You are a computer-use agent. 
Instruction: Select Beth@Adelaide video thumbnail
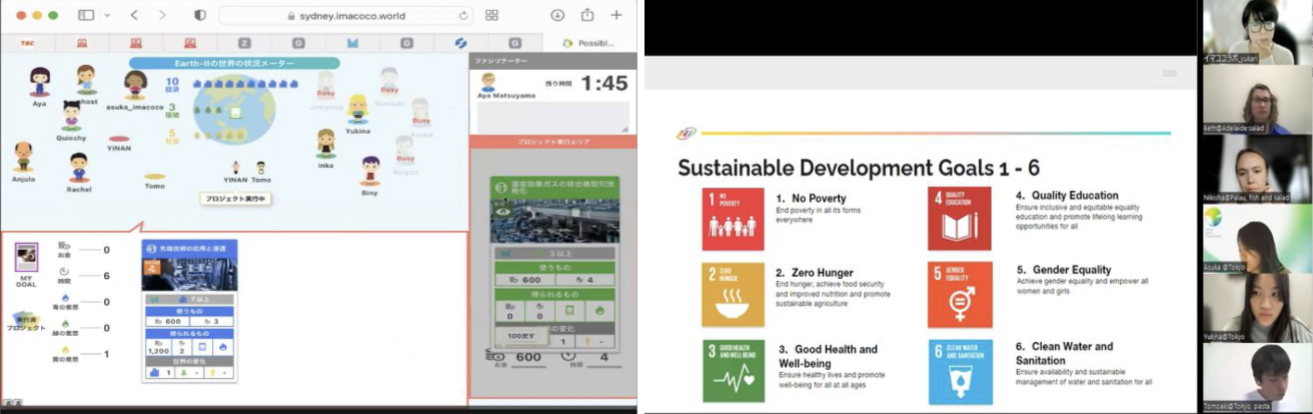tap(1257, 100)
